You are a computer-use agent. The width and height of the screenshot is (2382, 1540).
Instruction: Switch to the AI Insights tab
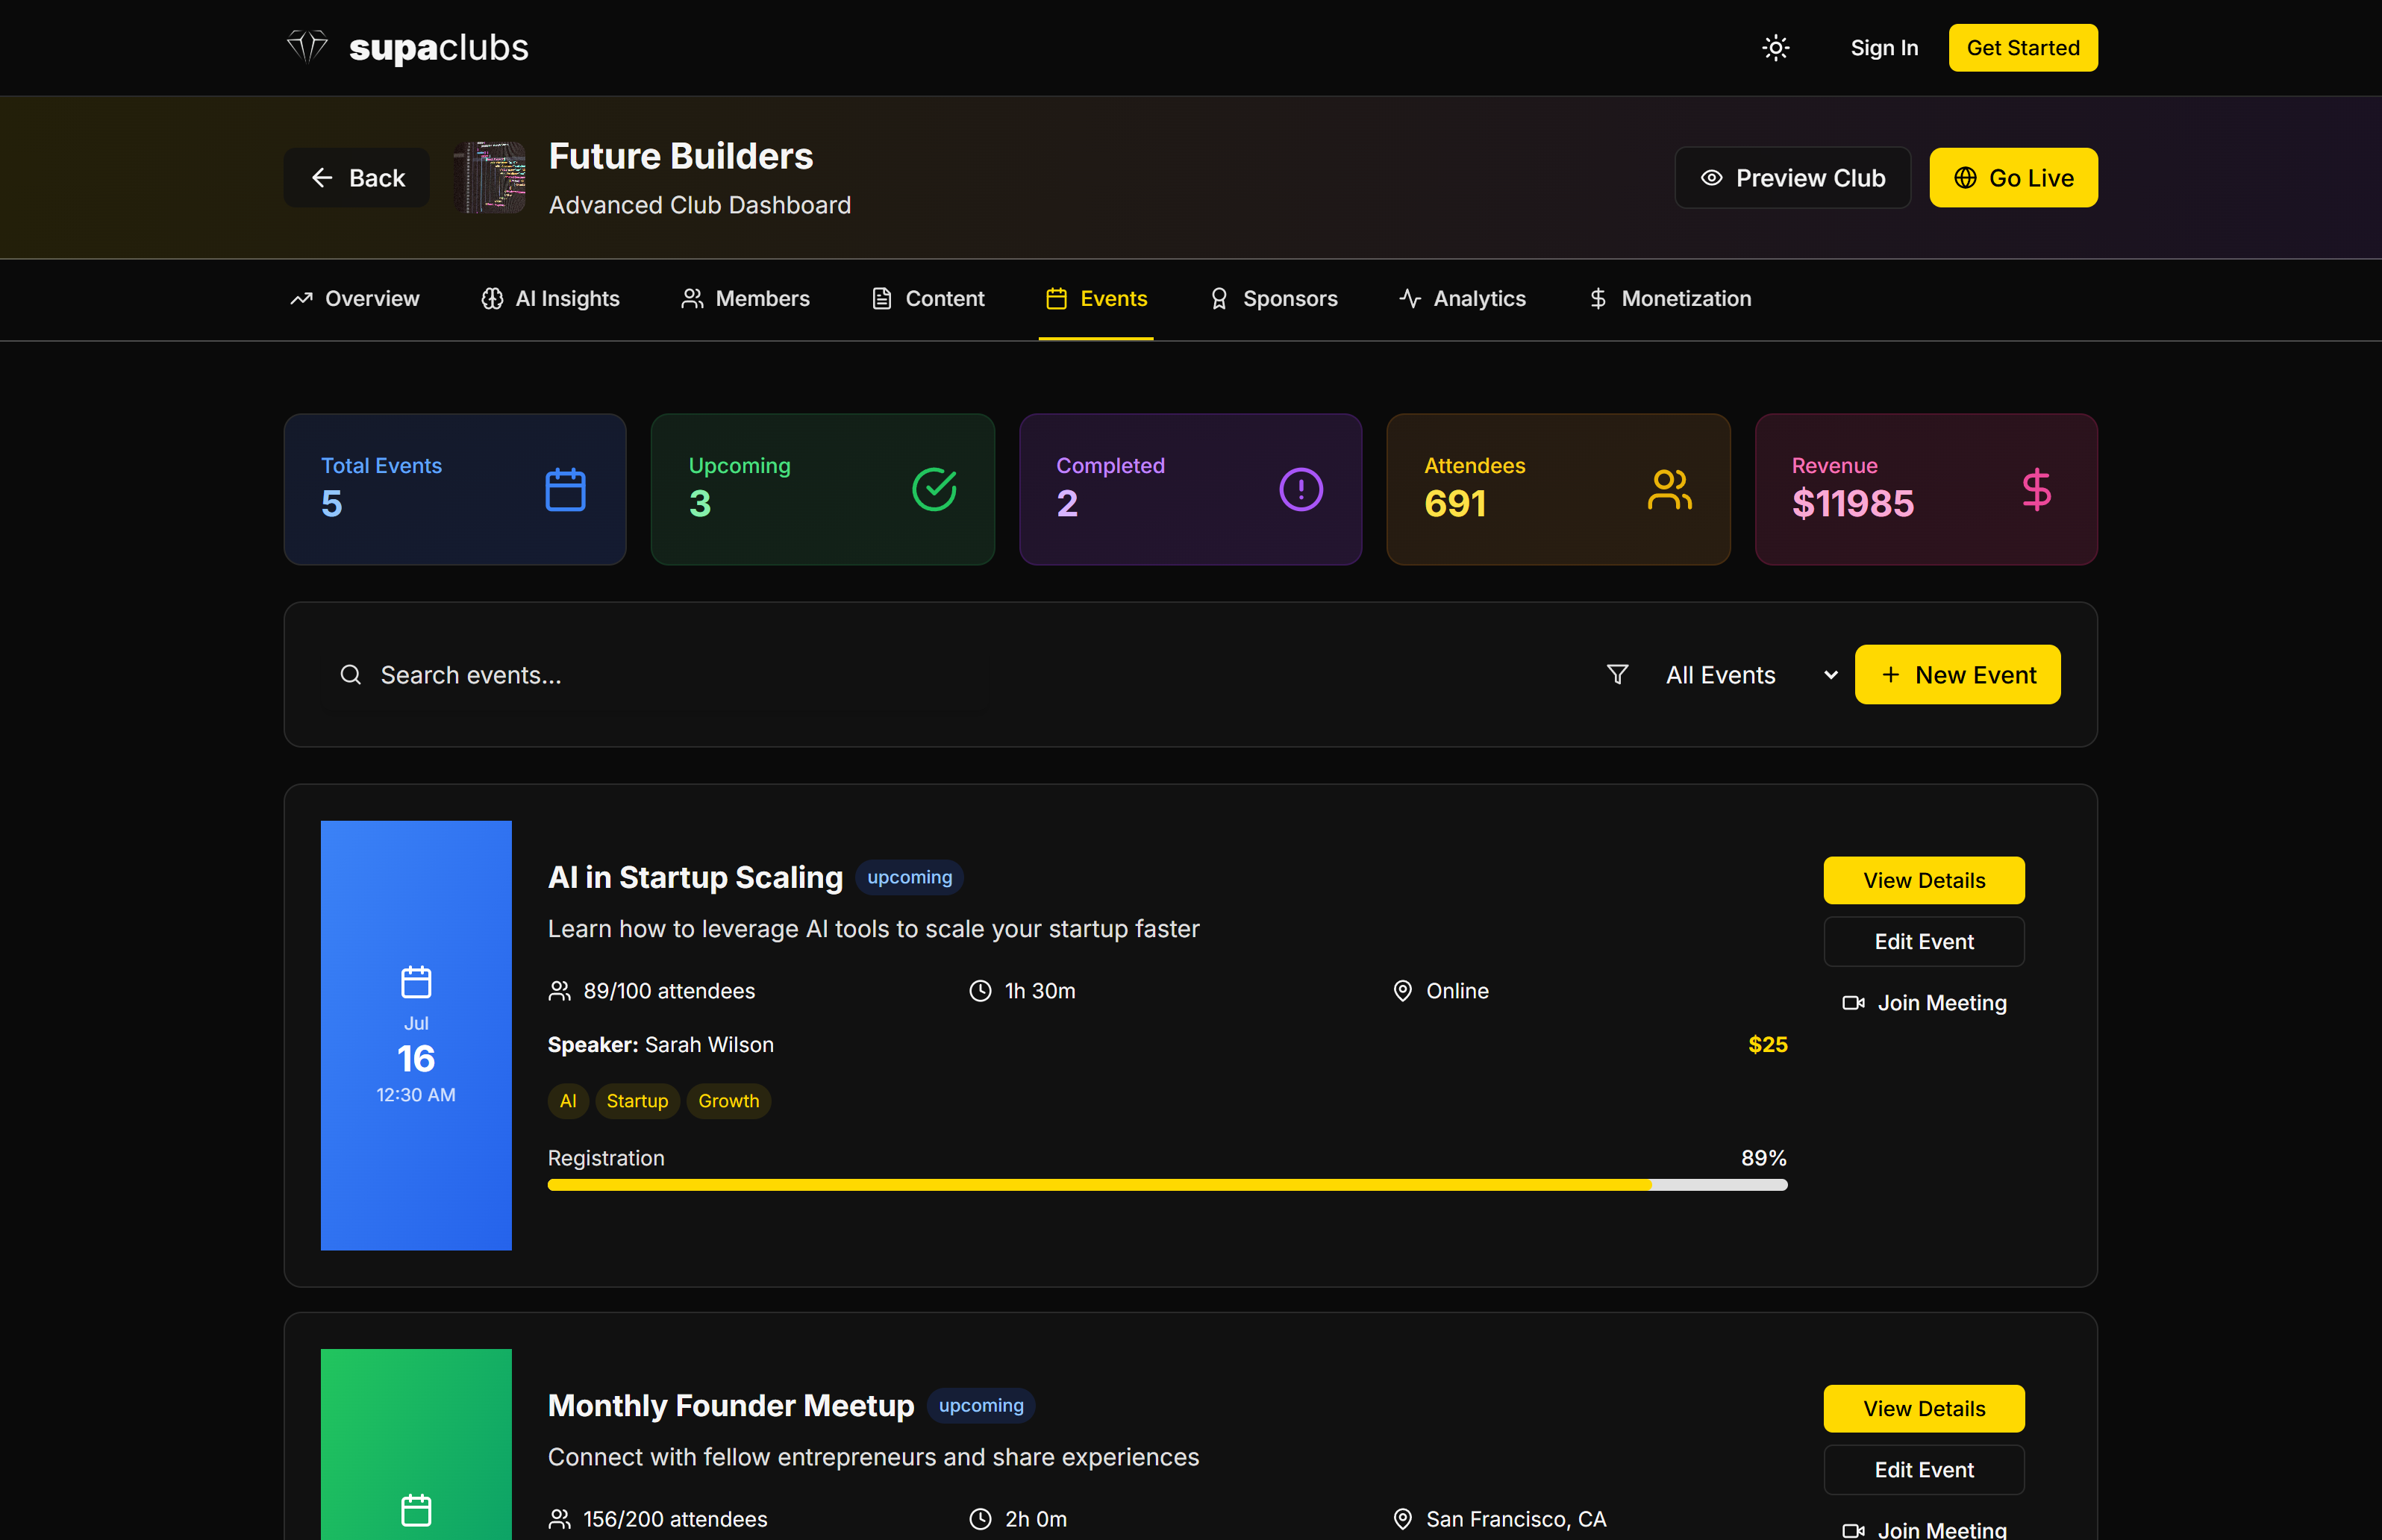(x=550, y=299)
